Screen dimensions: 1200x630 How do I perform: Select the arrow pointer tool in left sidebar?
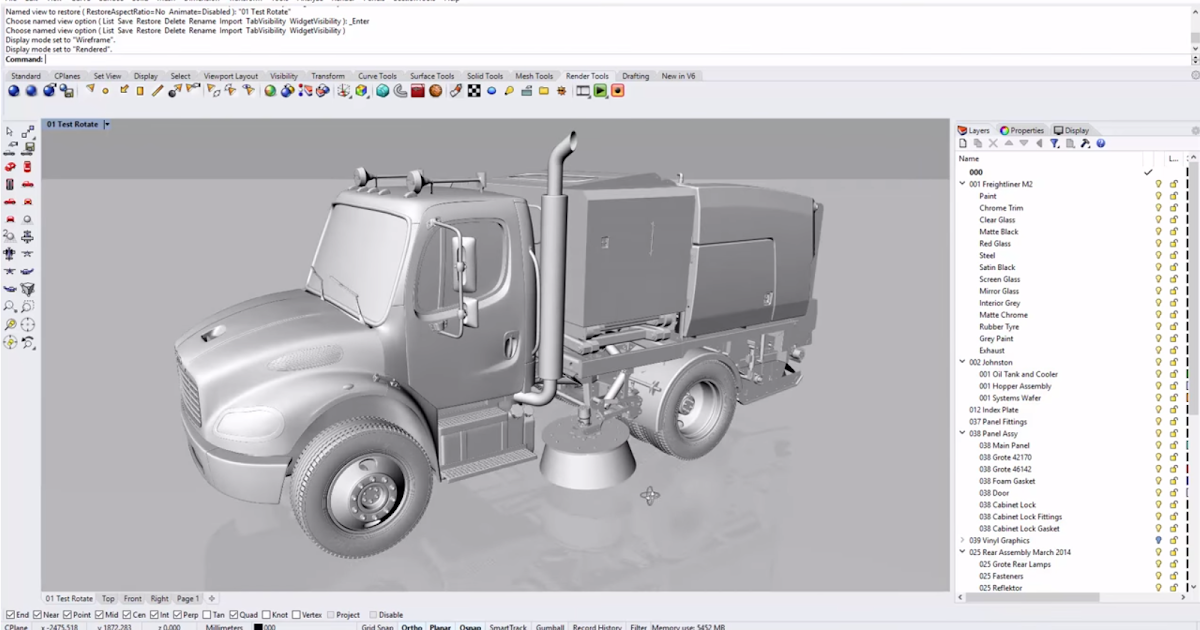[x=10, y=132]
